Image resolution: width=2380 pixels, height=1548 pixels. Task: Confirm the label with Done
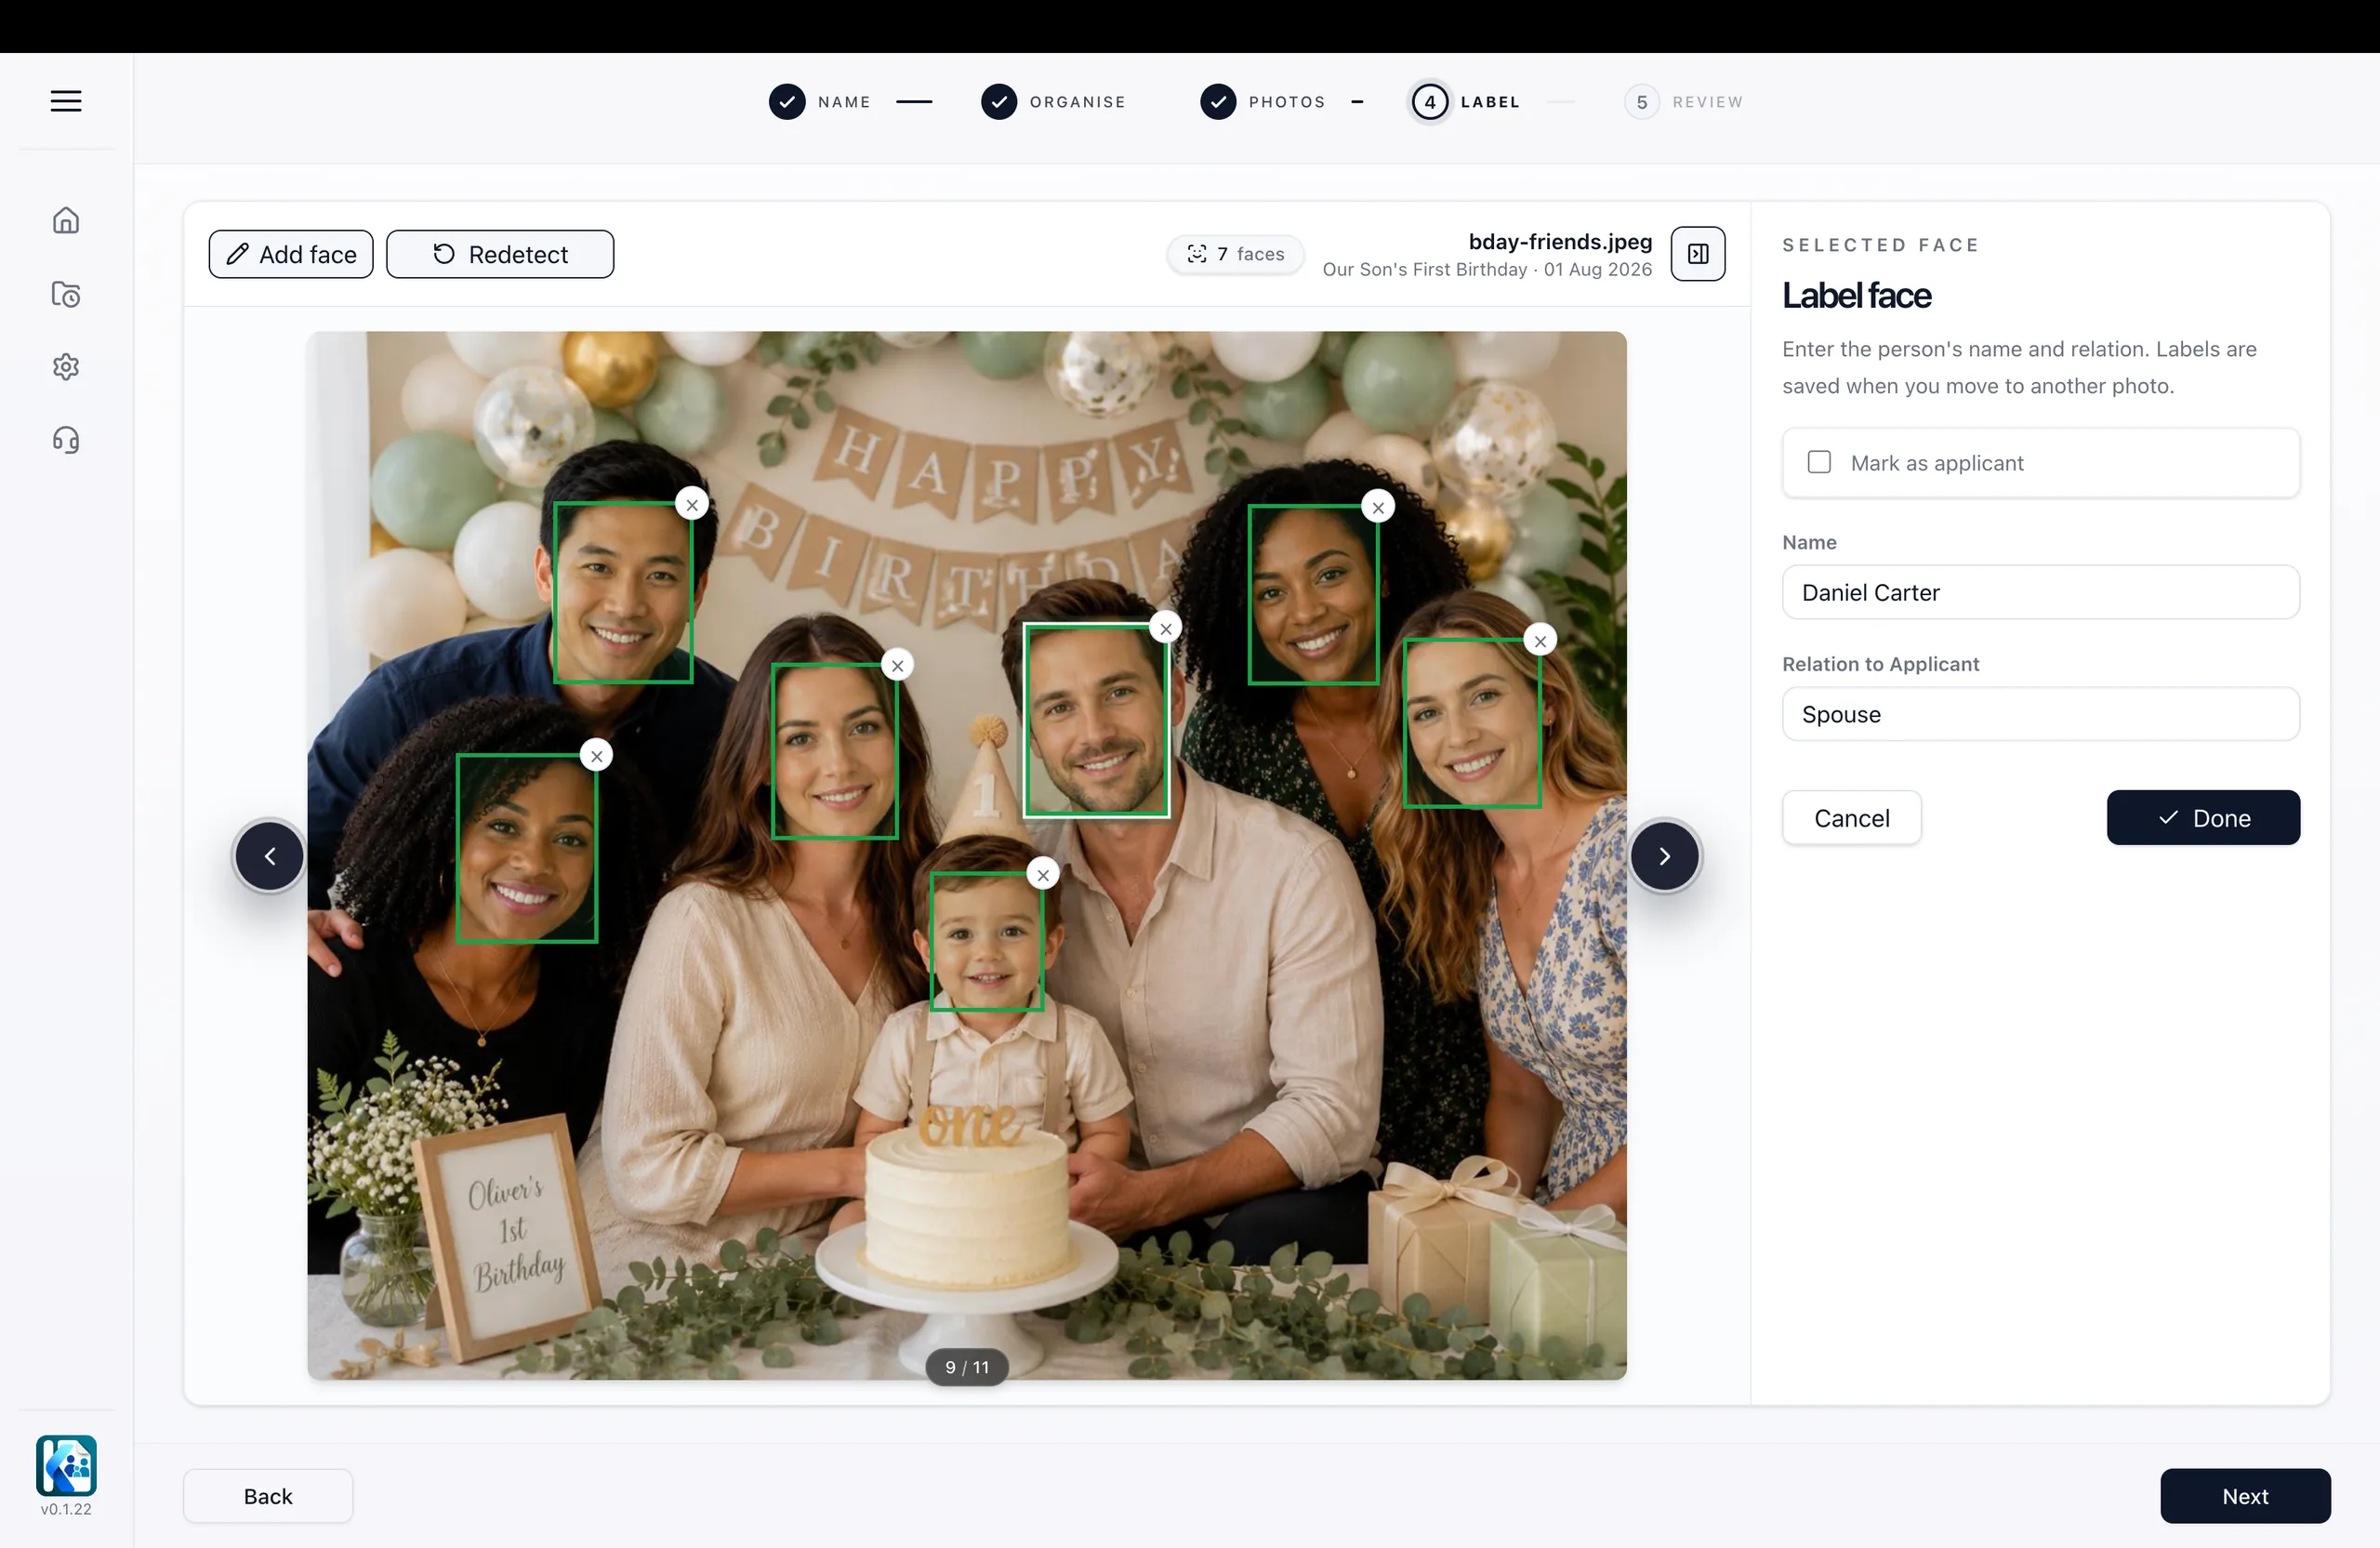(2203, 818)
